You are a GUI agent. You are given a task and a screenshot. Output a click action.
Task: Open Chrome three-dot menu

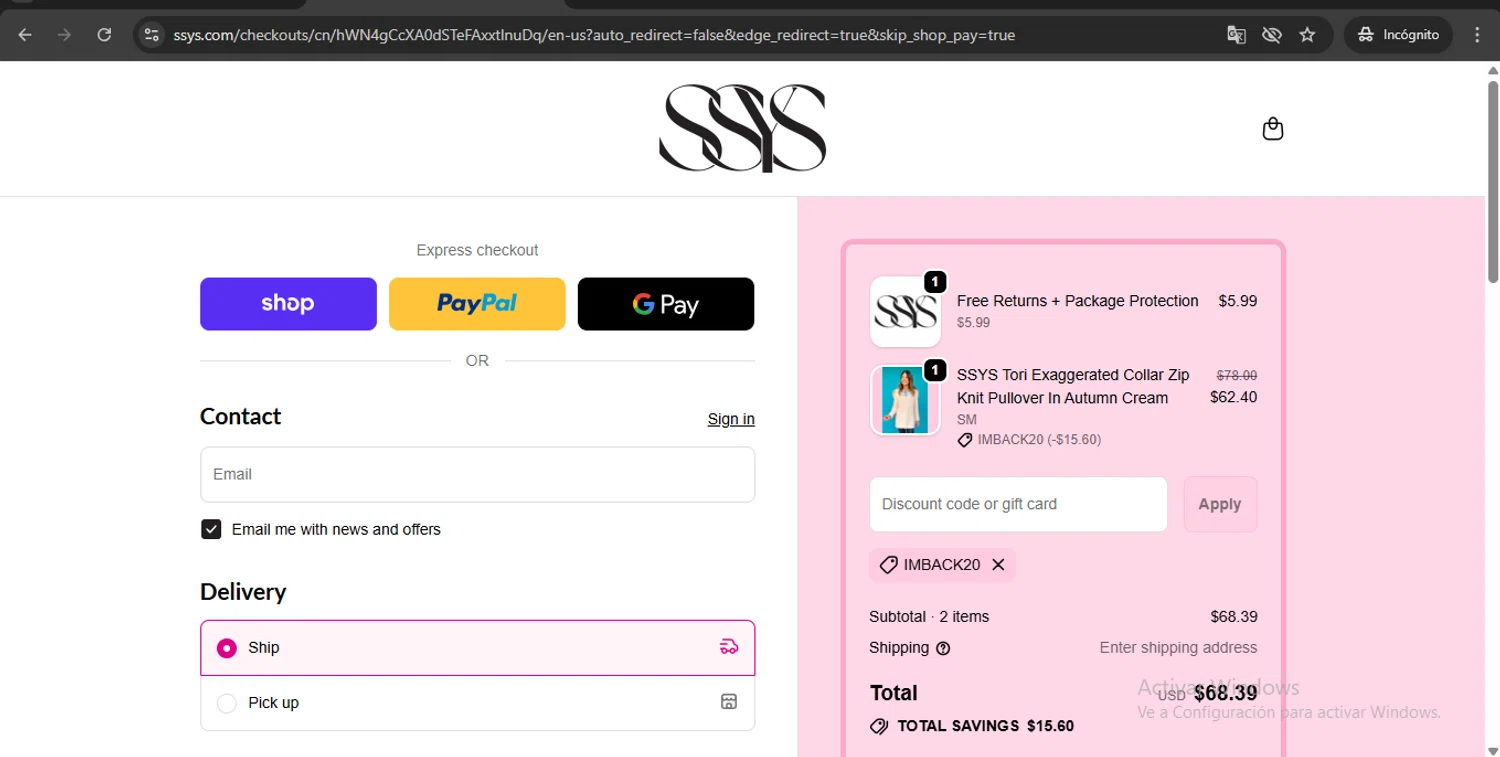[1477, 35]
